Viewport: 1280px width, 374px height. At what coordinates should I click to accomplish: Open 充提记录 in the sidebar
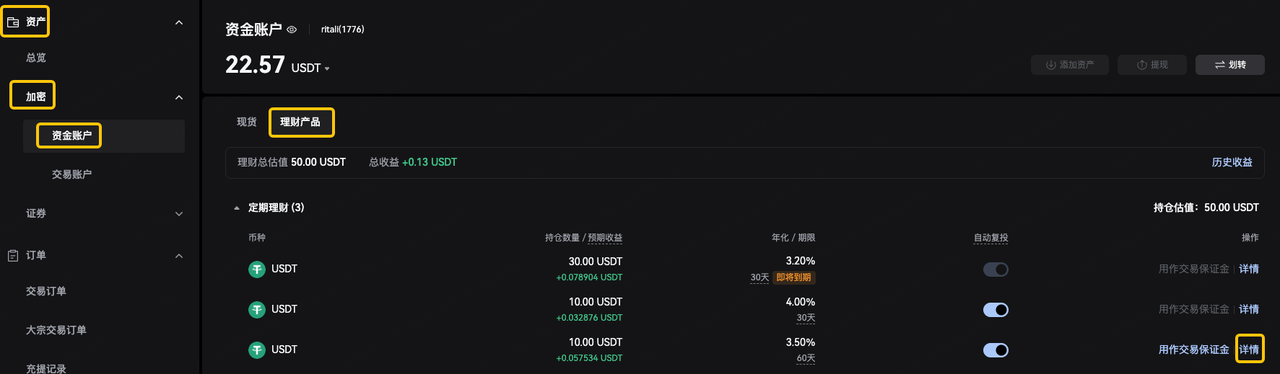tap(46, 368)
